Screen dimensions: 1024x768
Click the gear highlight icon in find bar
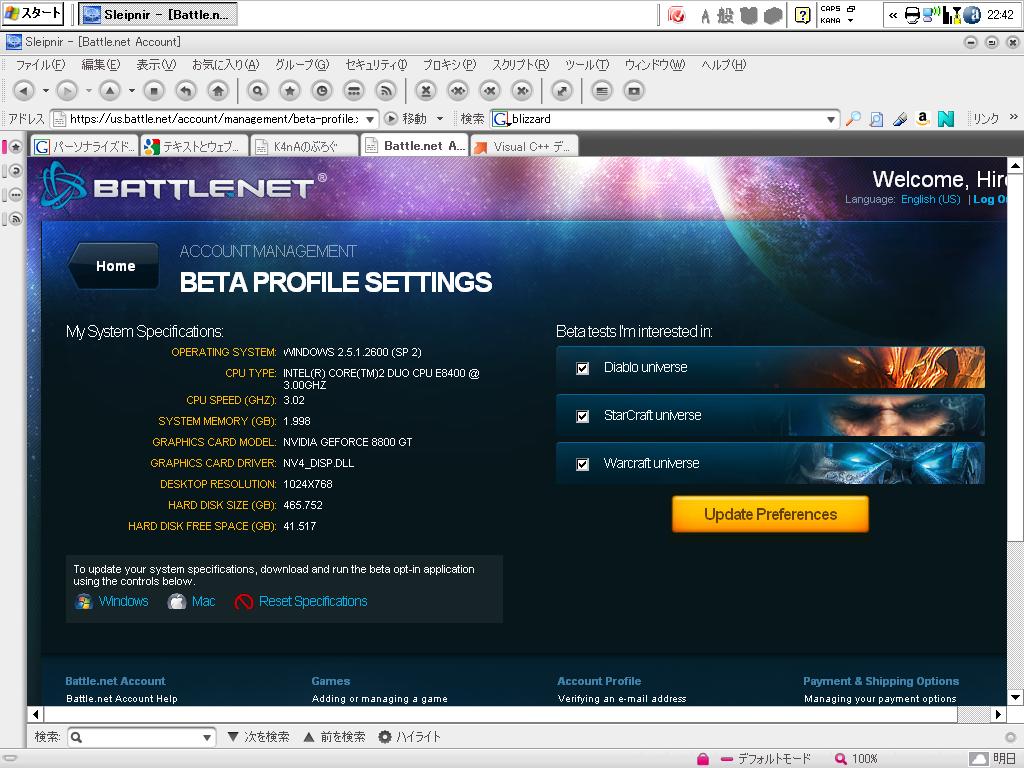385,737
